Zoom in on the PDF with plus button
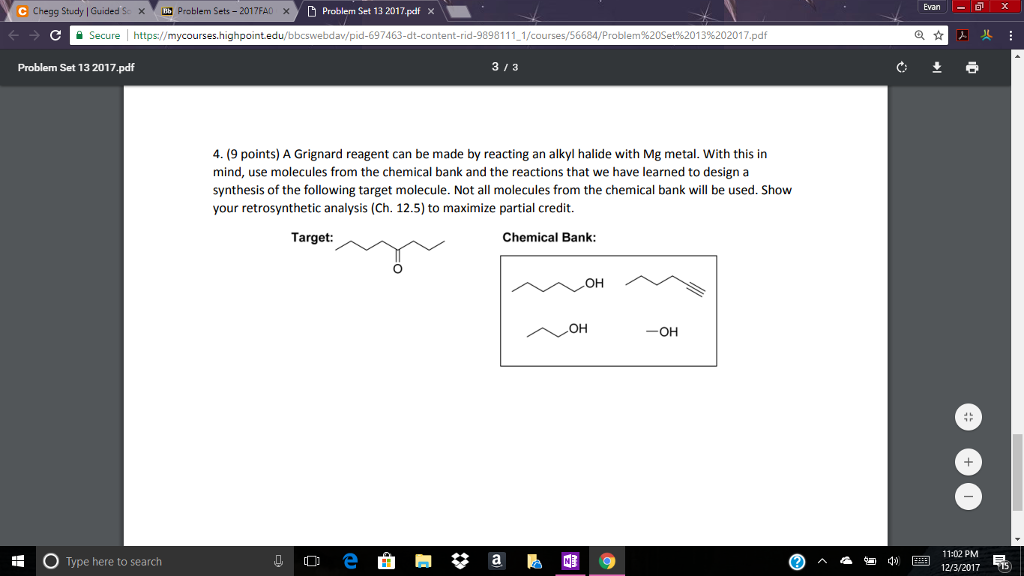Image resolution: width=1024 pixels, height=576 pixels. pyautogui.click(x=968, y=461)
